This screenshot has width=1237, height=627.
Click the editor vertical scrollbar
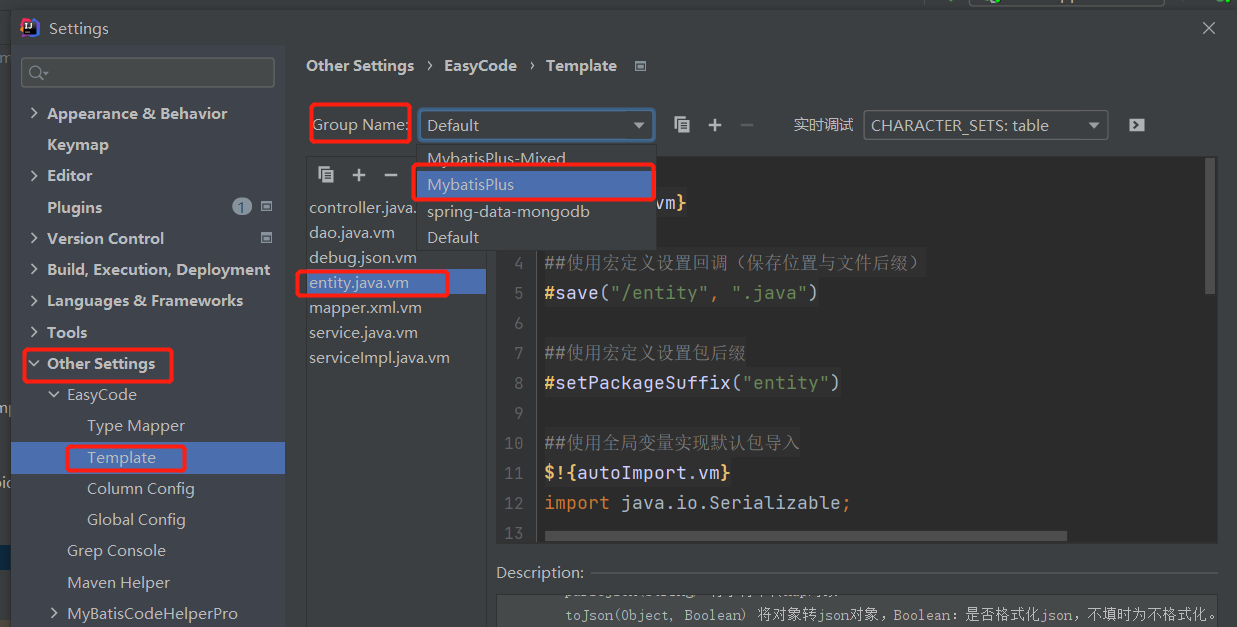[x=1210, y=226]
